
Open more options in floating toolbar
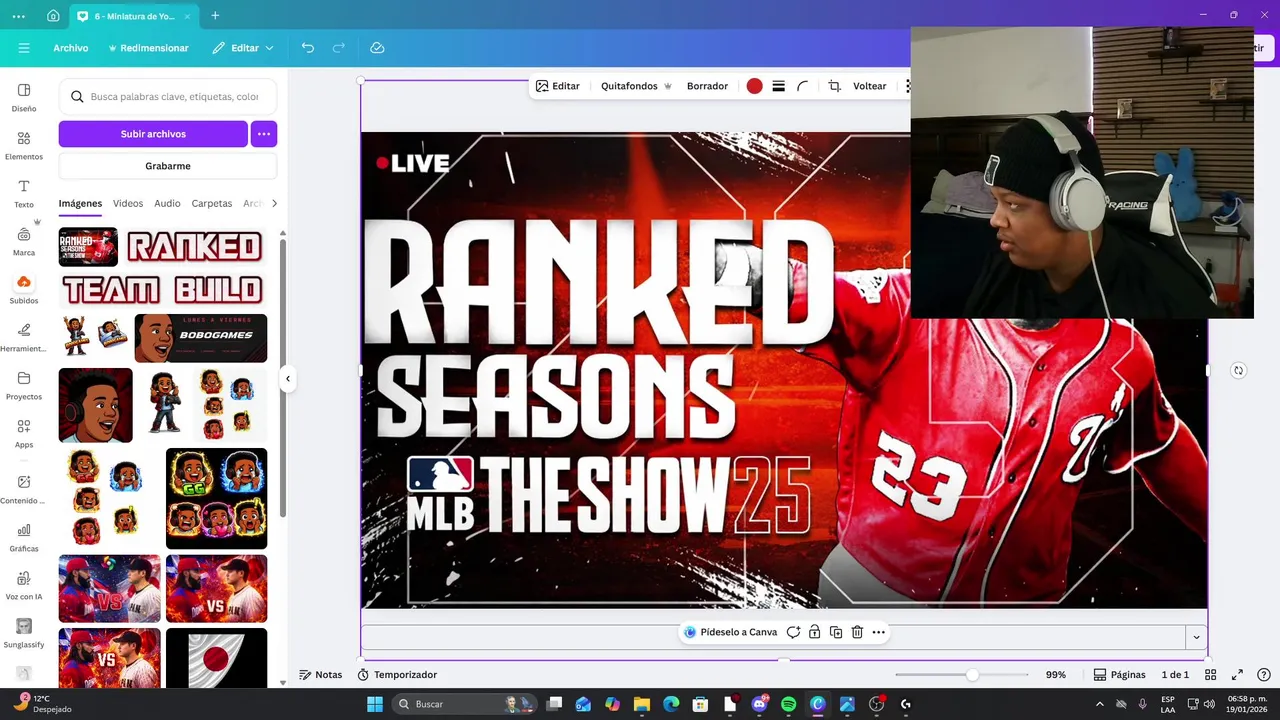click(878, 632)
